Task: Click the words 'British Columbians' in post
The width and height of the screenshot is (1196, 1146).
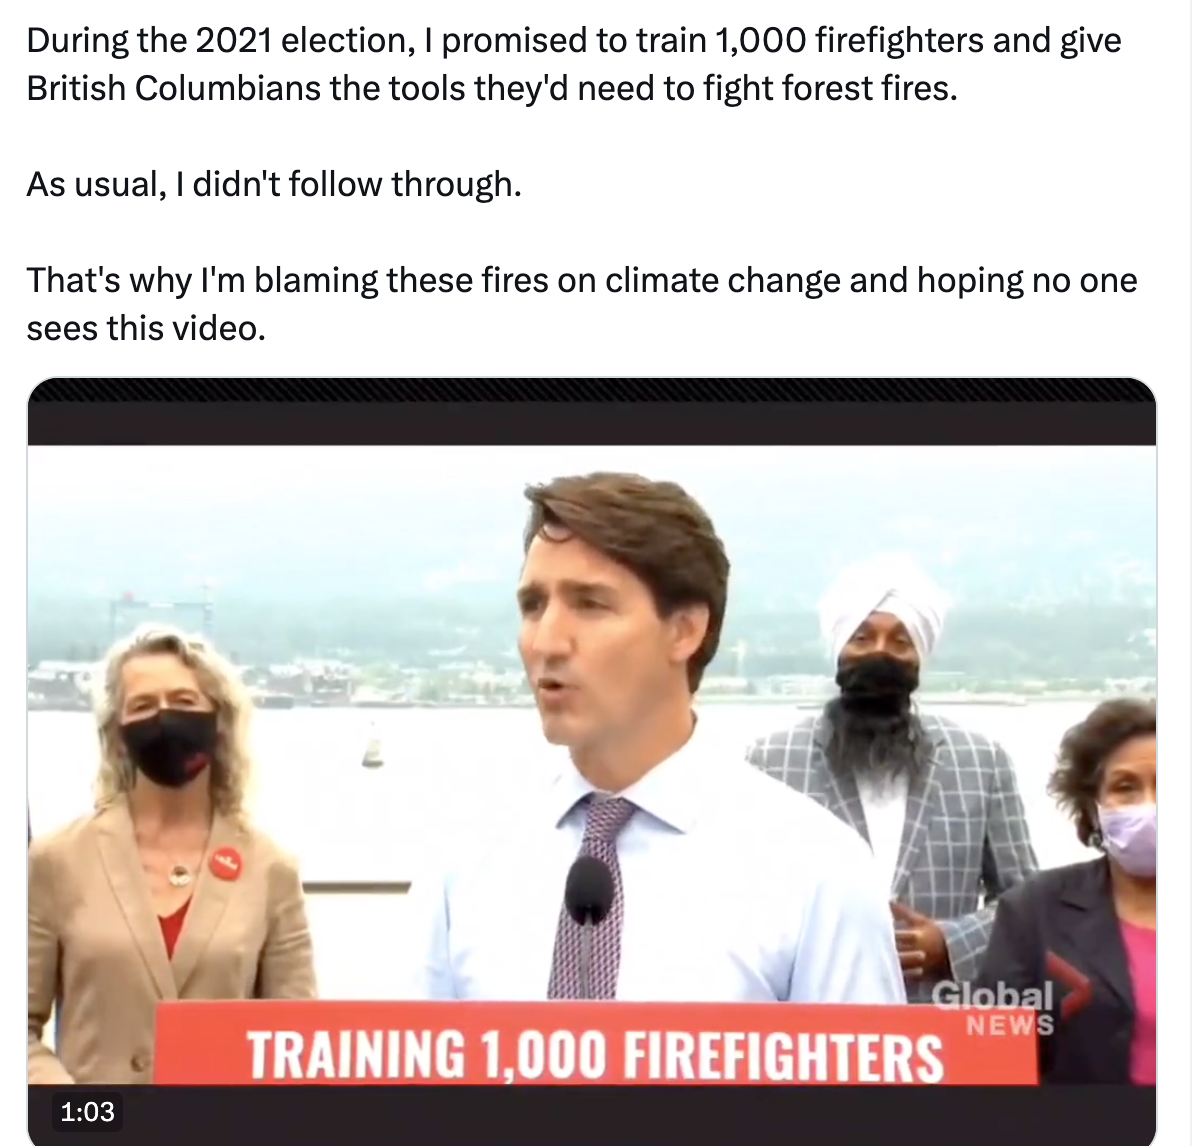Action: (173, 89)
